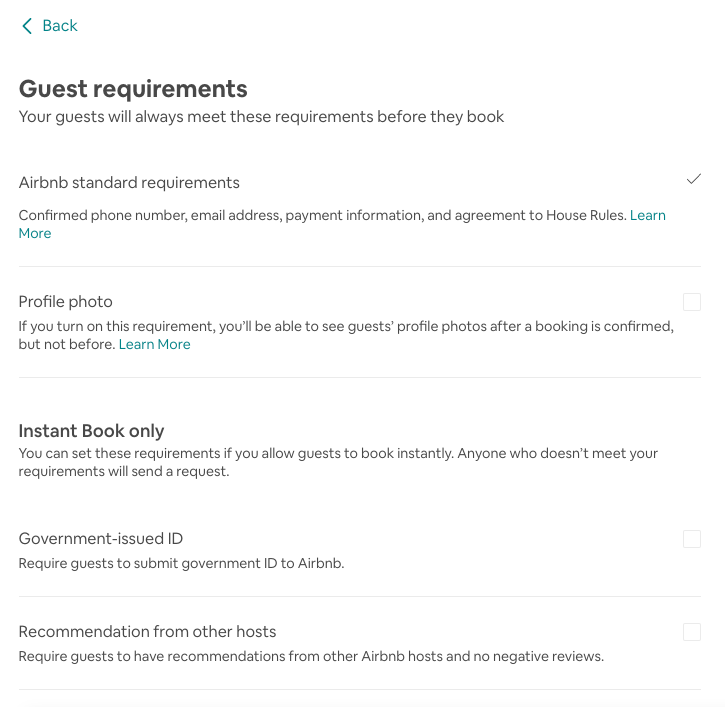
Task: Click the Profile photo label text
Action: click(66, 302)
